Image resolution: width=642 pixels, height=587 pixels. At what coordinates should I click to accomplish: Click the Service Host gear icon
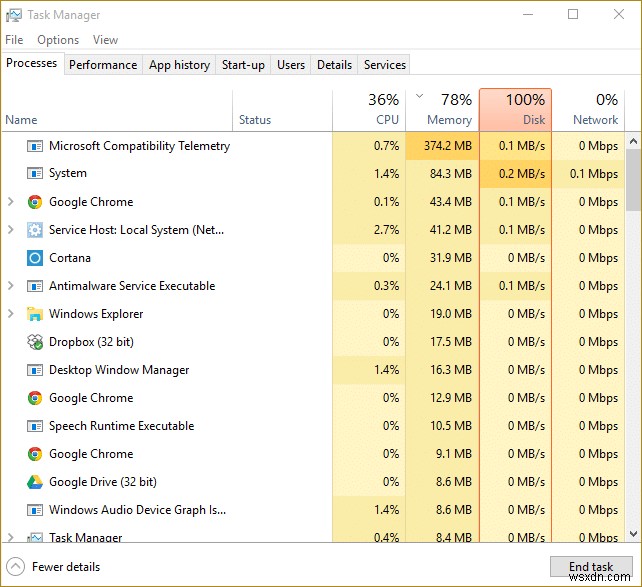click(35, 230)
